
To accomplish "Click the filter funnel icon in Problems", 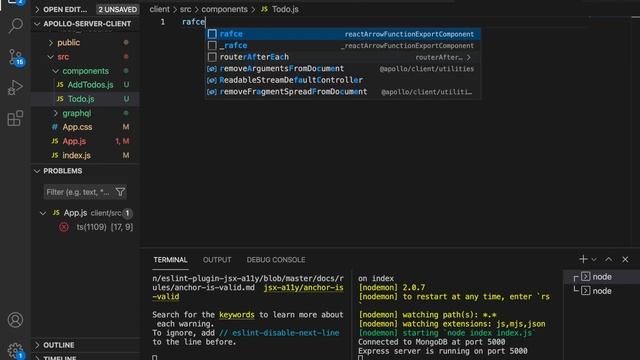I will pos(120,192).
